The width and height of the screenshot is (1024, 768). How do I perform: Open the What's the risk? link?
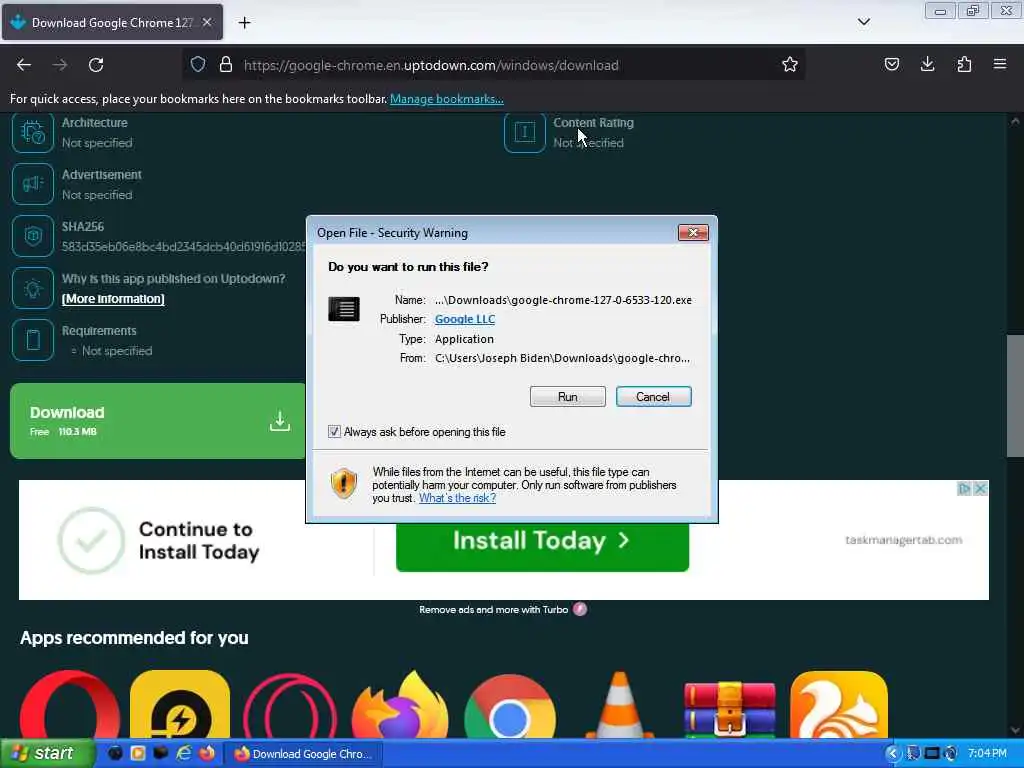[x=457, y=498]
